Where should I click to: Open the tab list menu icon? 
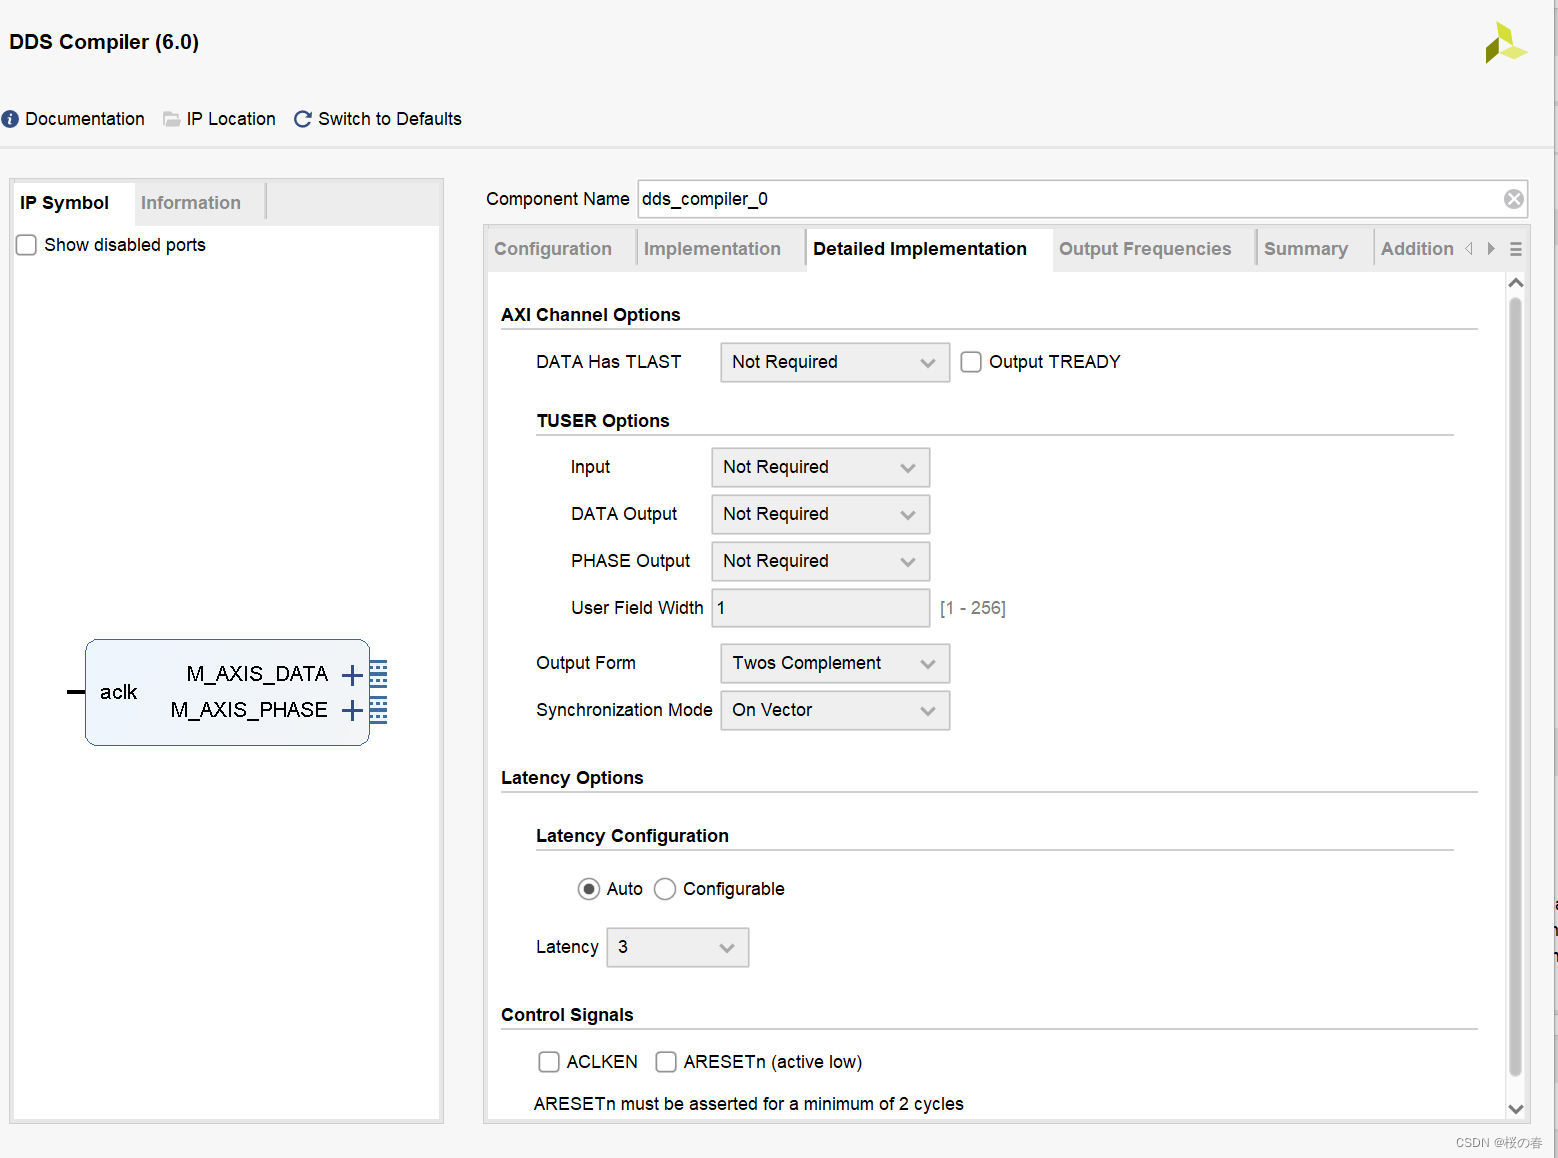point(1516,249)
